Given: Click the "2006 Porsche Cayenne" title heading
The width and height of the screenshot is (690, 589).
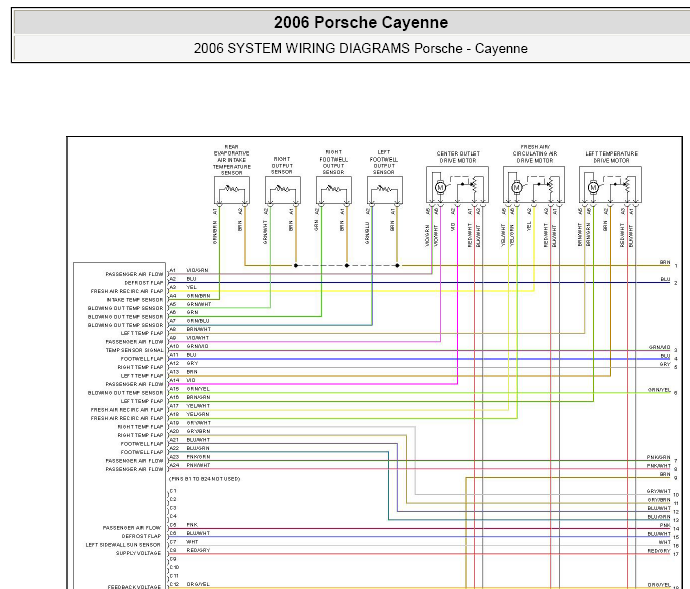Looking at the screenshot, I should (x=361, y=22).
